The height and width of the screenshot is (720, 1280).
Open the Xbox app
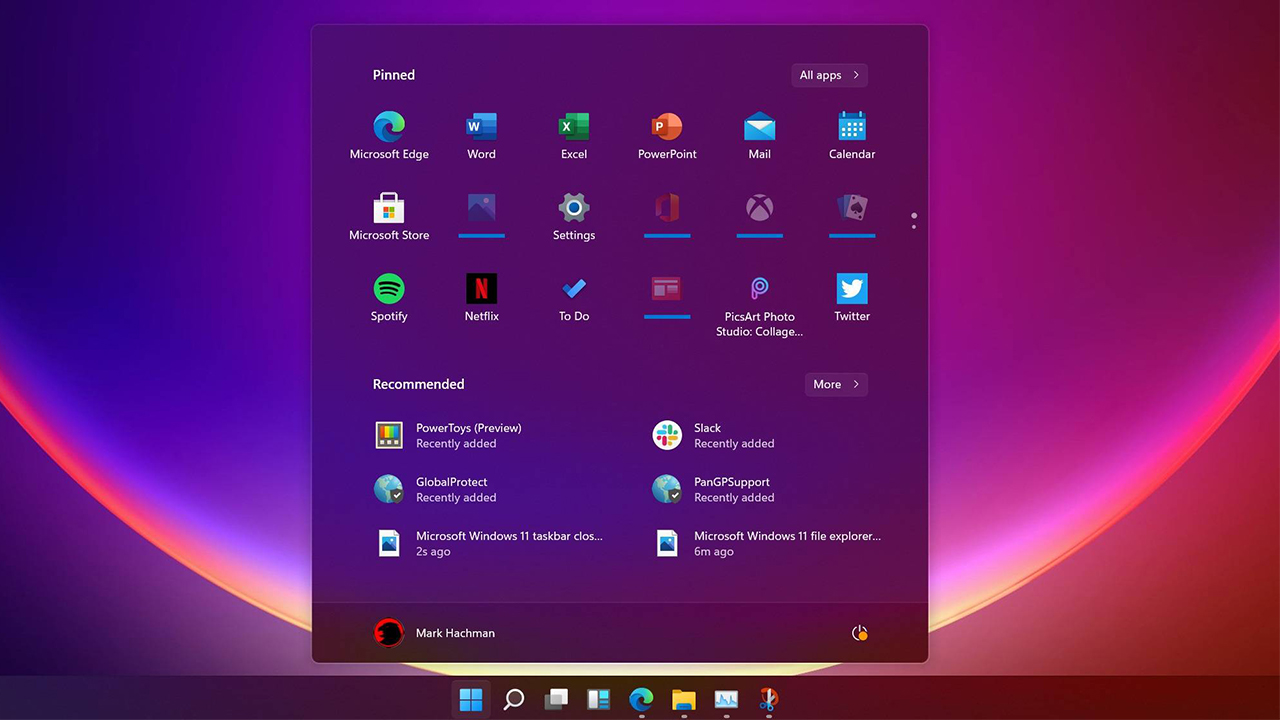coord(759,215)
